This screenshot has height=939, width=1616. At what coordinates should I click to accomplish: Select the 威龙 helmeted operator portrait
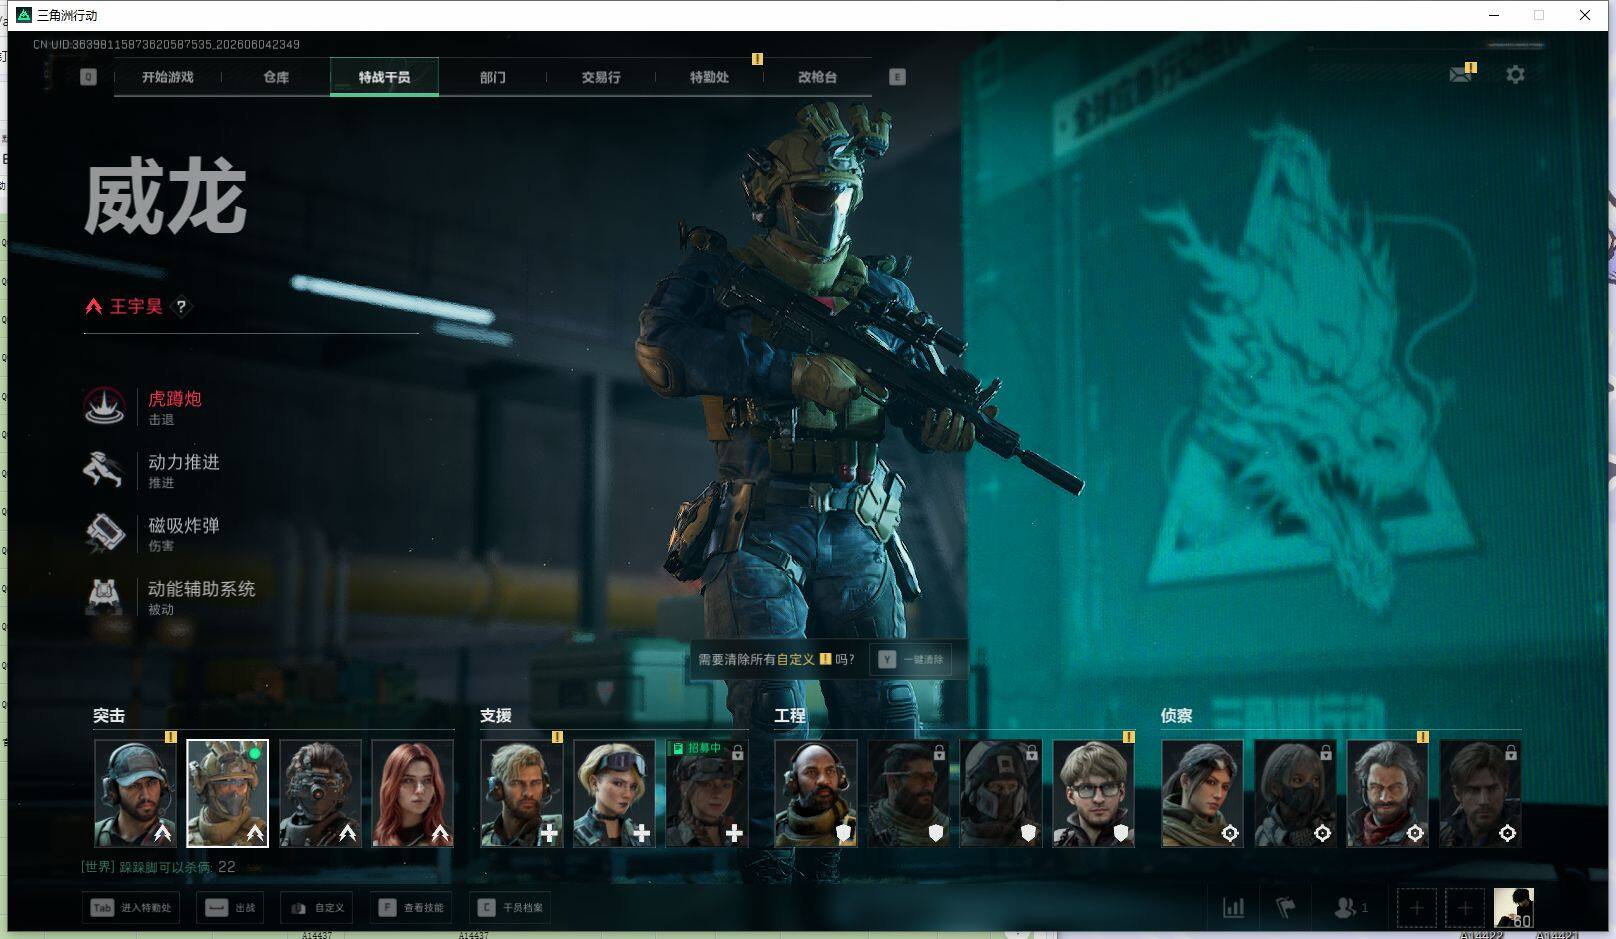click(227, 793)
